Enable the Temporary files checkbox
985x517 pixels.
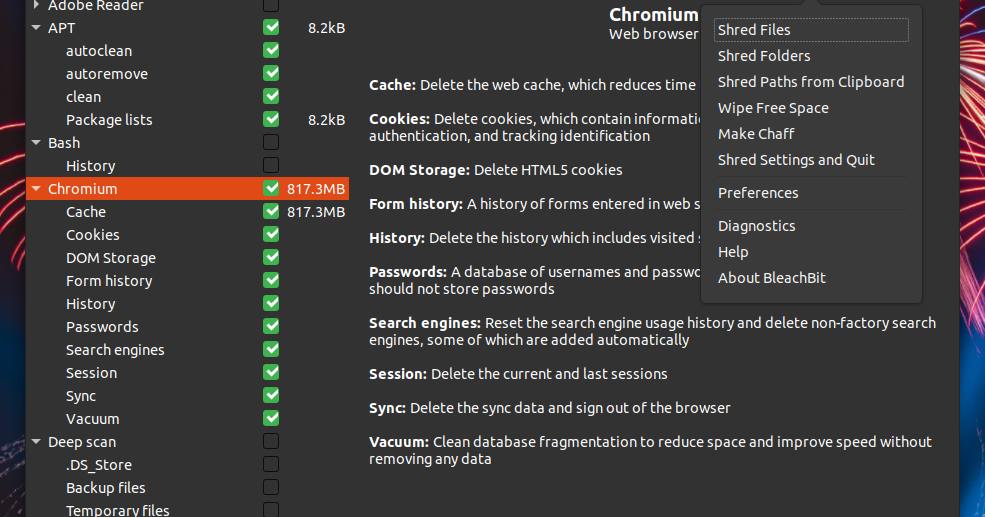tap(271, 509)
